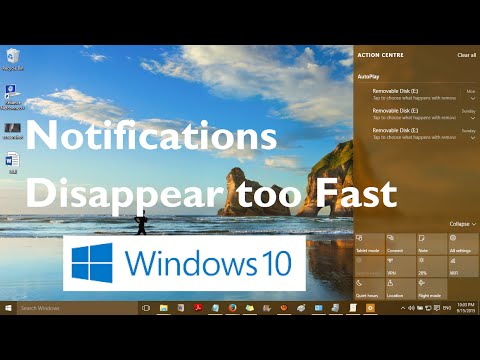Open Adobe Reader from the taskbar
Viewport: 480px width, 360px height.
[198, 308]
